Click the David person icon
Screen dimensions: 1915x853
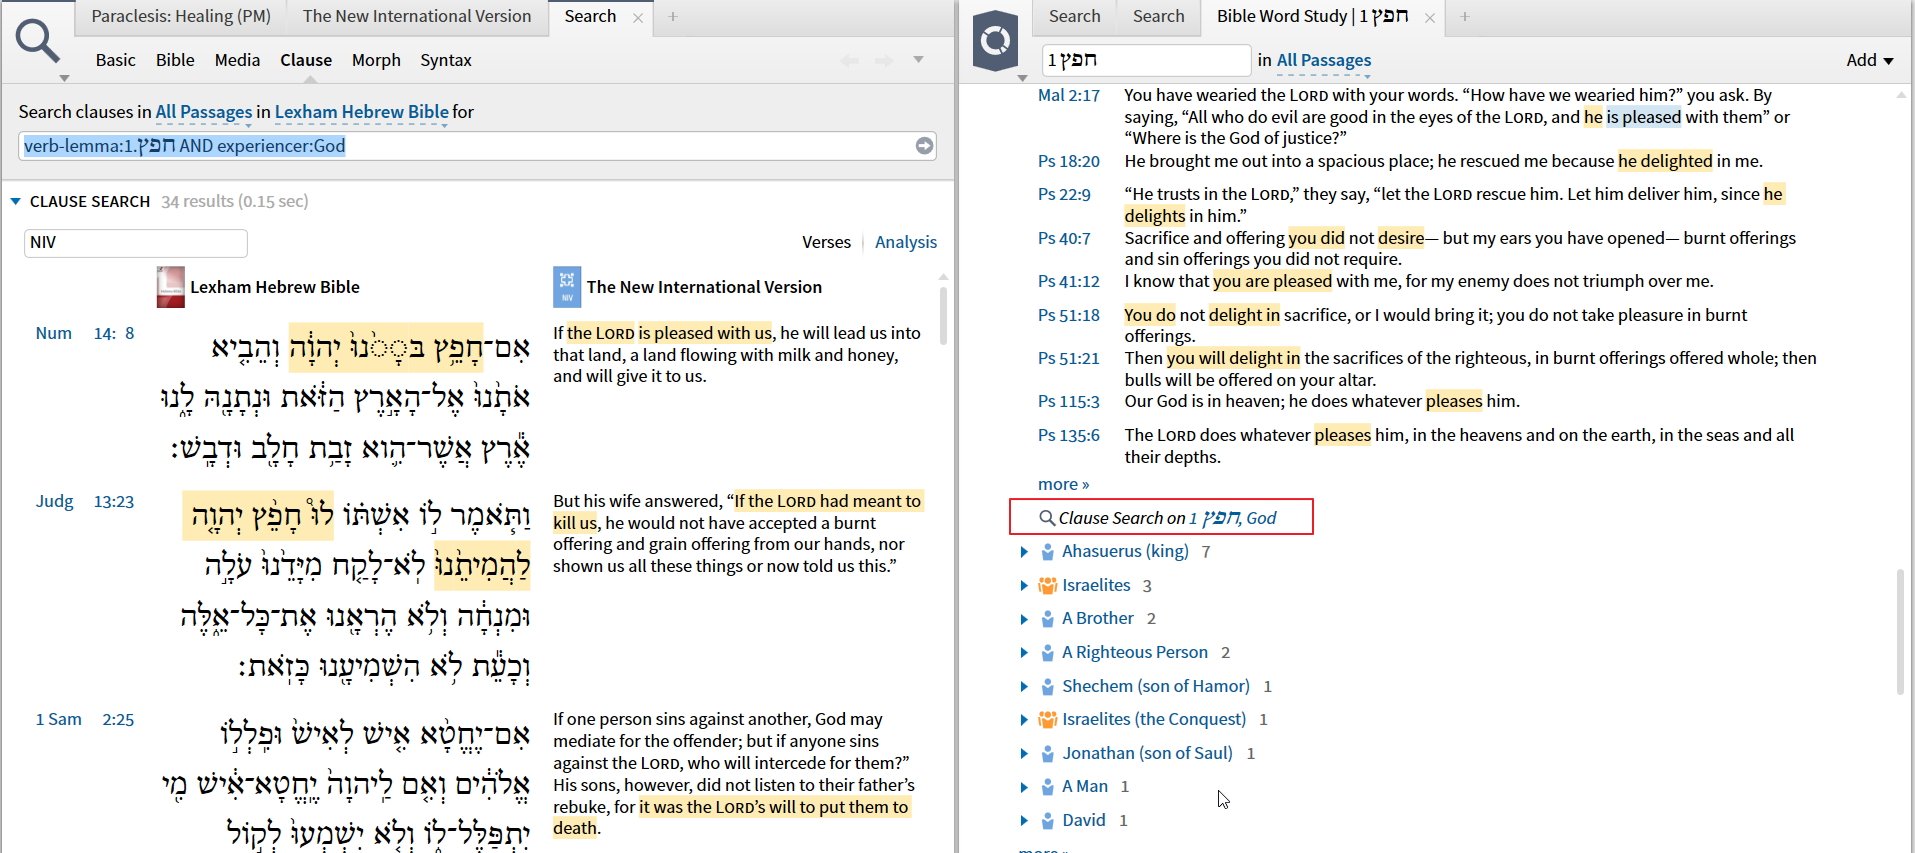click(x=1047, y=821)
